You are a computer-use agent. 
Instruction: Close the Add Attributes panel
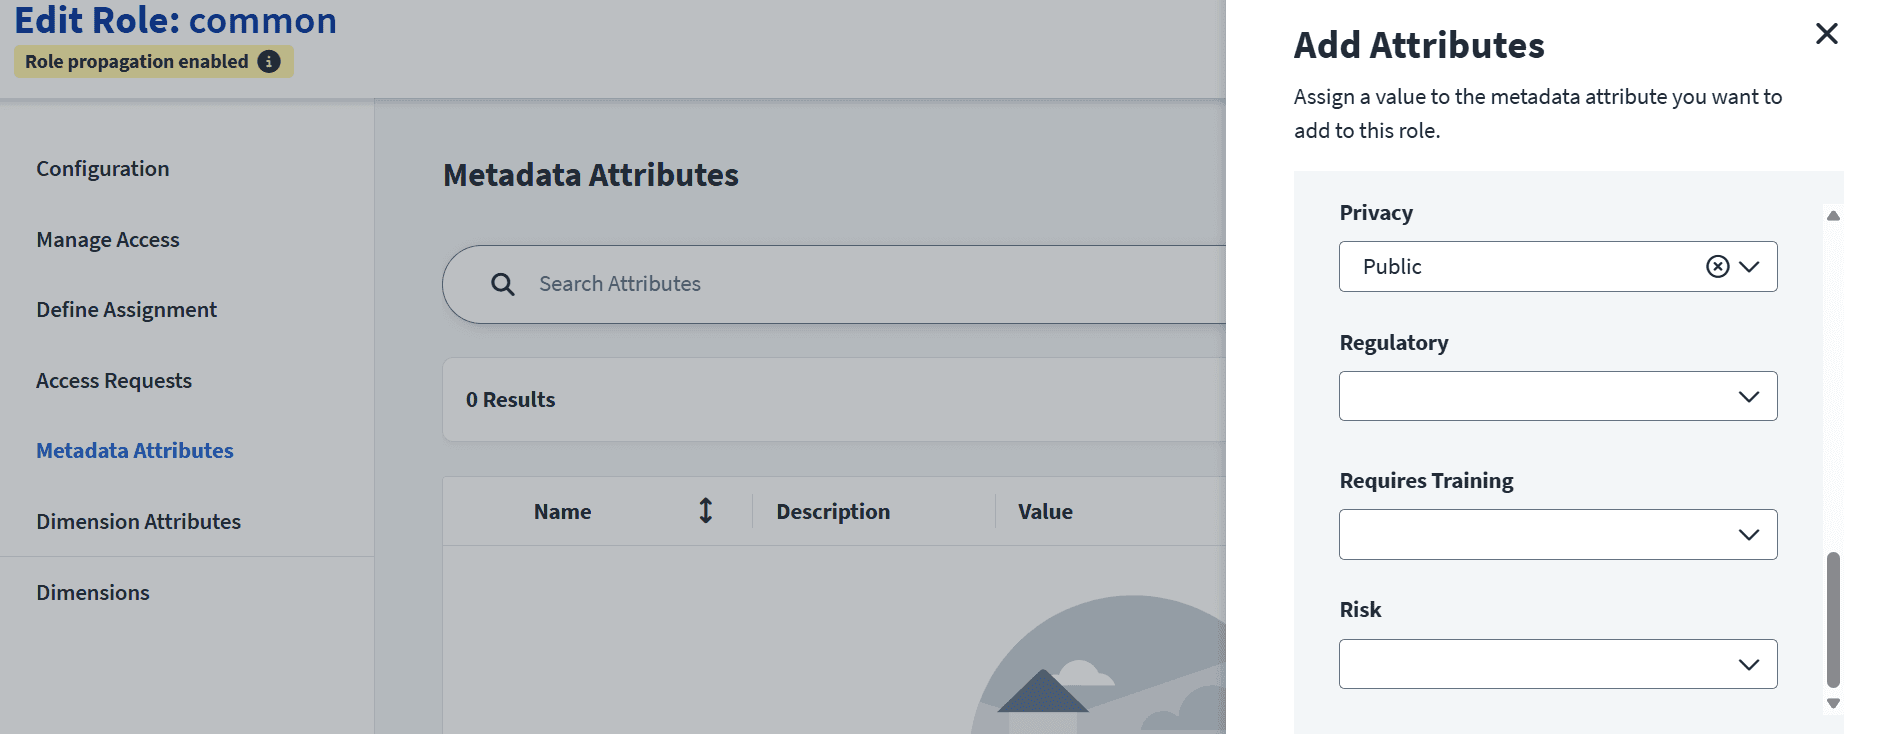click(x=1826, y=34)
